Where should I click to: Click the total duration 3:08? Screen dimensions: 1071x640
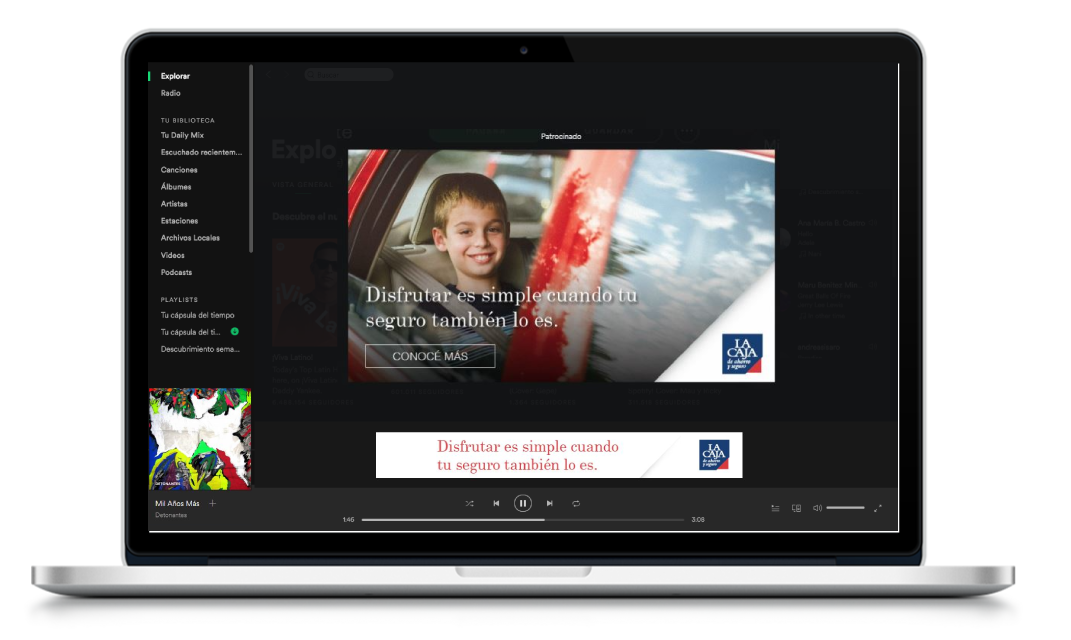(698, 520)
